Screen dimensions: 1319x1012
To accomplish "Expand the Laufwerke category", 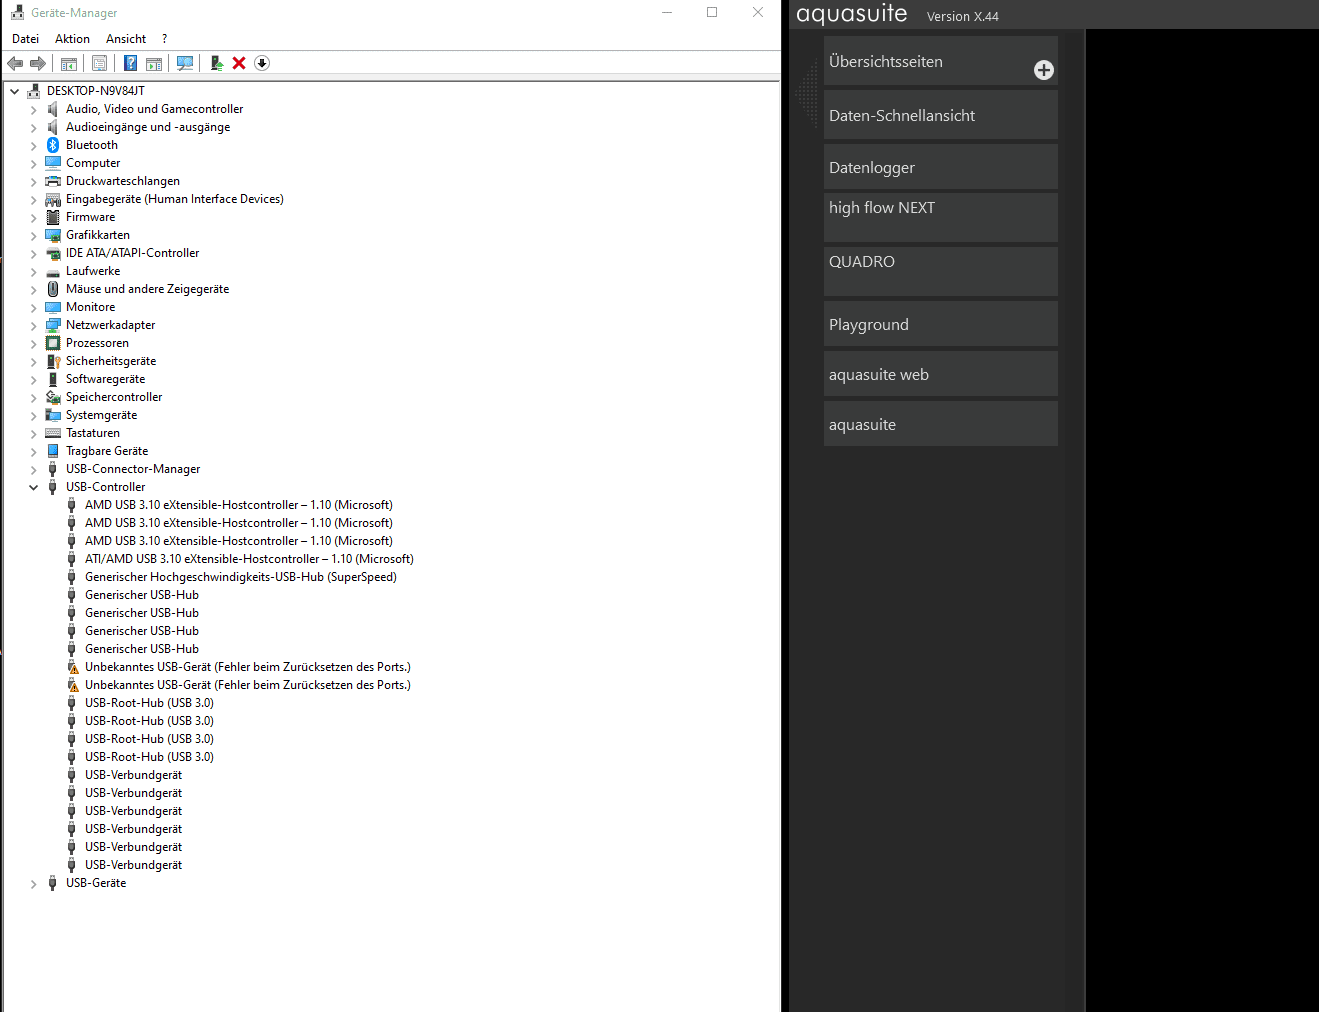I will pyautogui.click(x=33, y=271).
